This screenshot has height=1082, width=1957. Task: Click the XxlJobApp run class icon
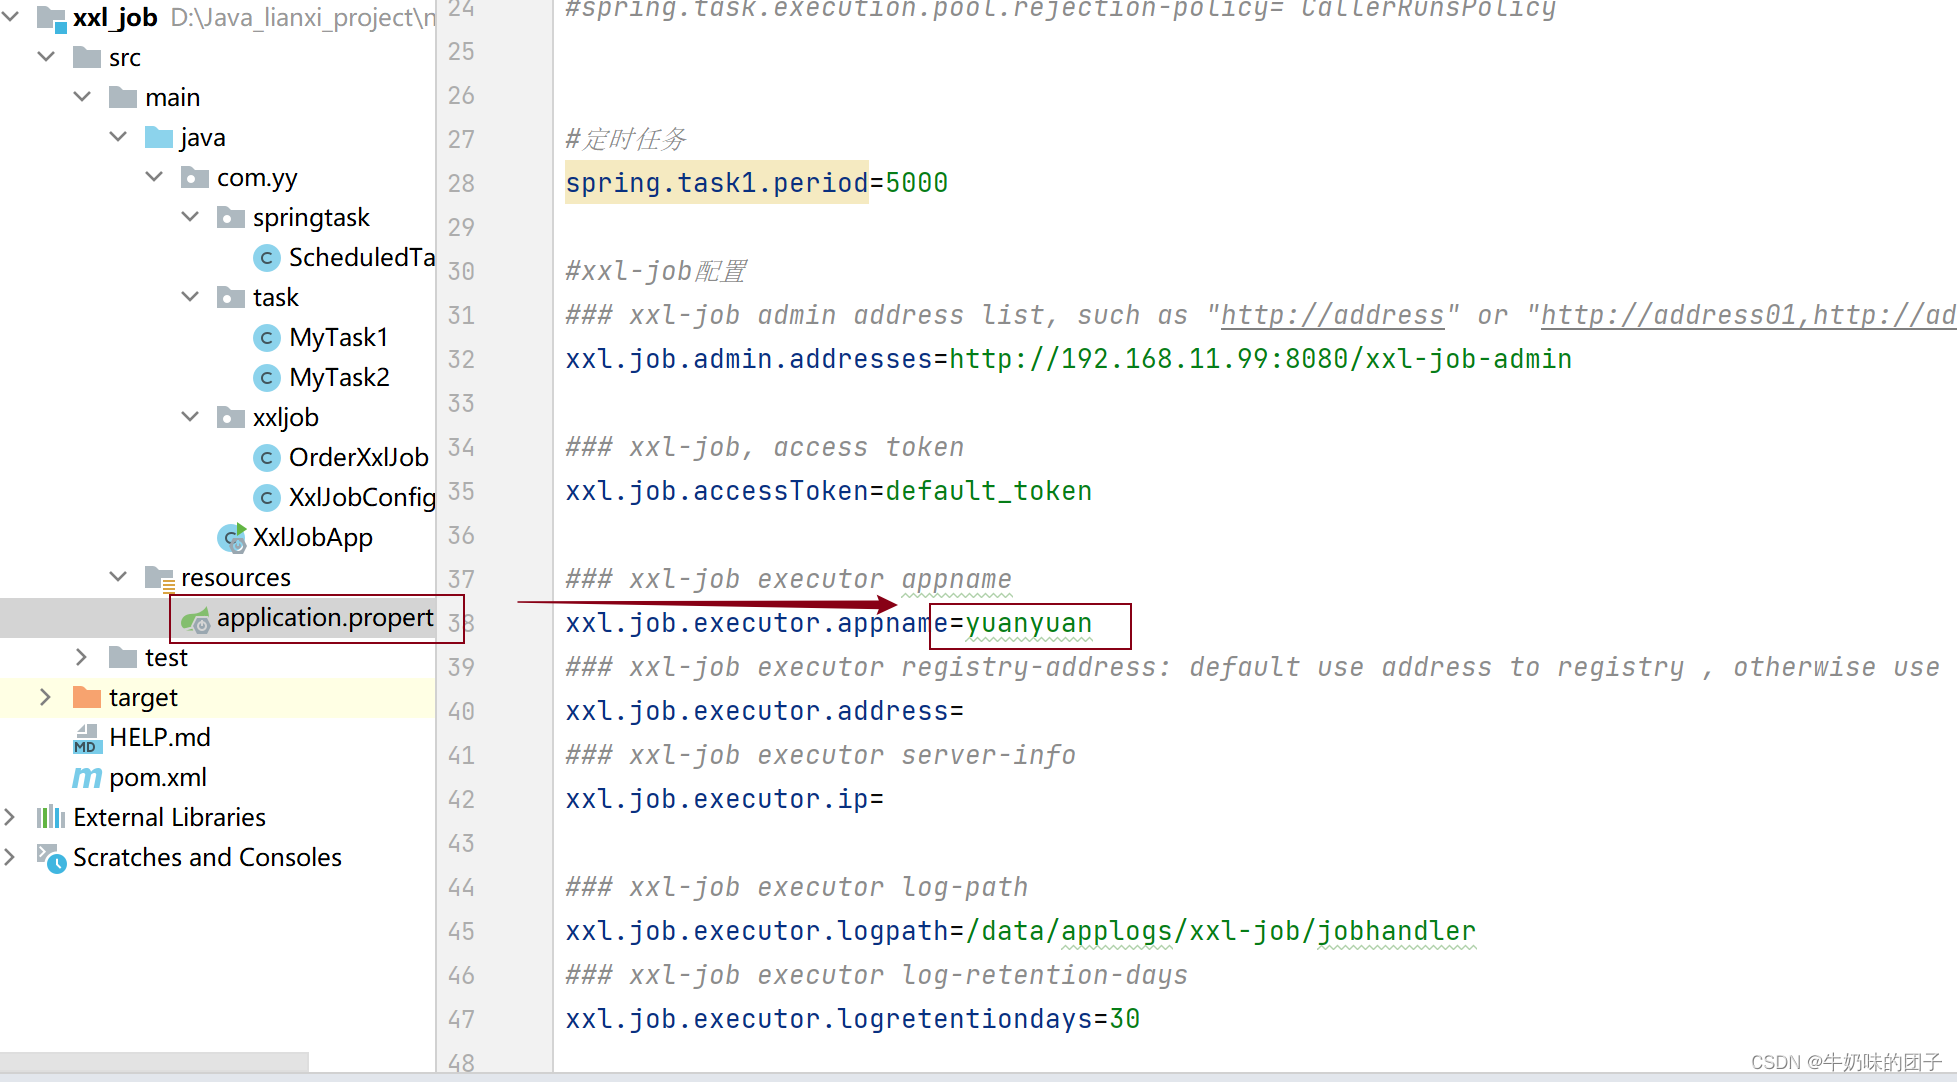tap(232, 538)
